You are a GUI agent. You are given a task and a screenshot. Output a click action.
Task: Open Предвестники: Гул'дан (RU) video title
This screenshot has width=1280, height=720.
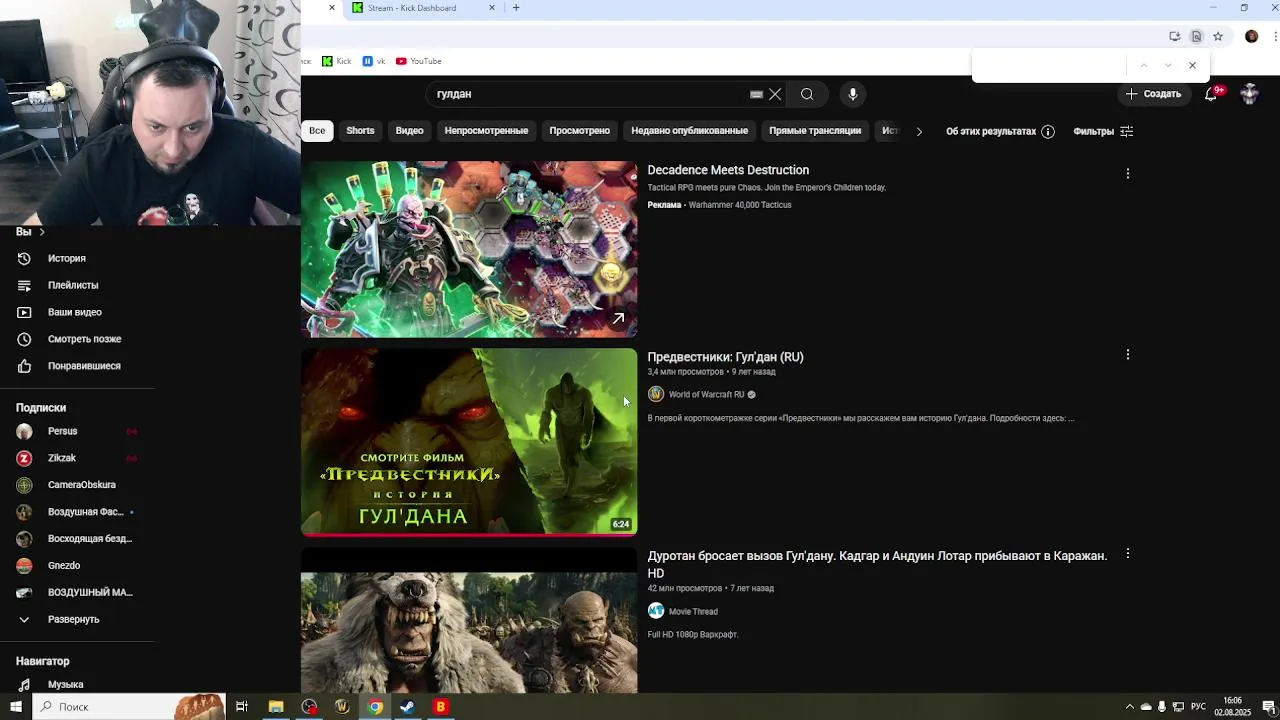(725, 357)
